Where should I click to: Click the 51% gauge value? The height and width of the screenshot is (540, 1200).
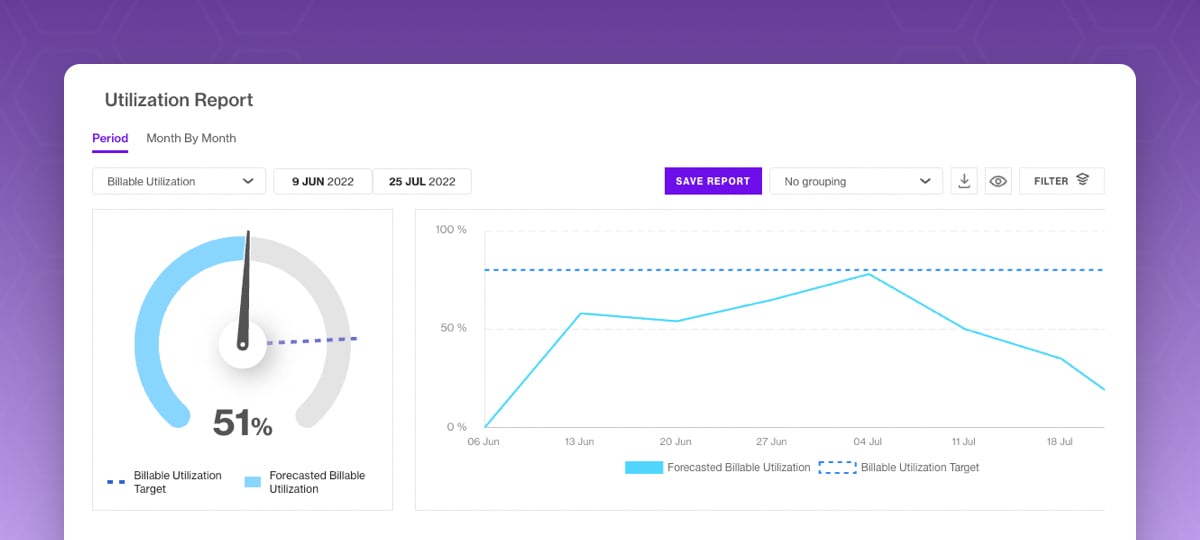242,423
